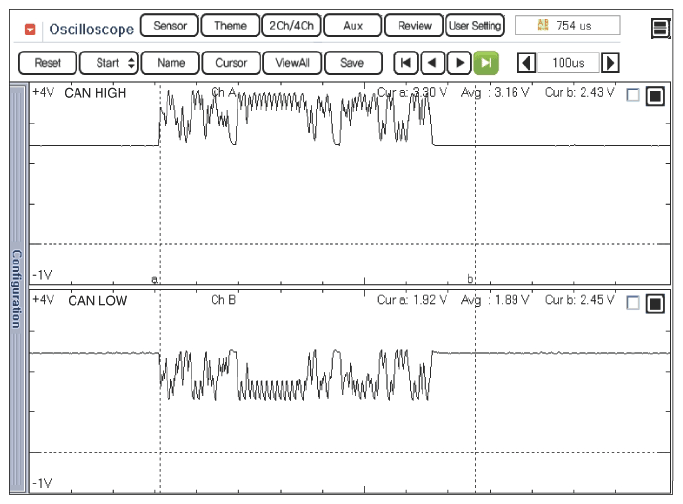Select the Aux button
The height and width of the screenshot is (504, 683).
click(x=353, y=26)
